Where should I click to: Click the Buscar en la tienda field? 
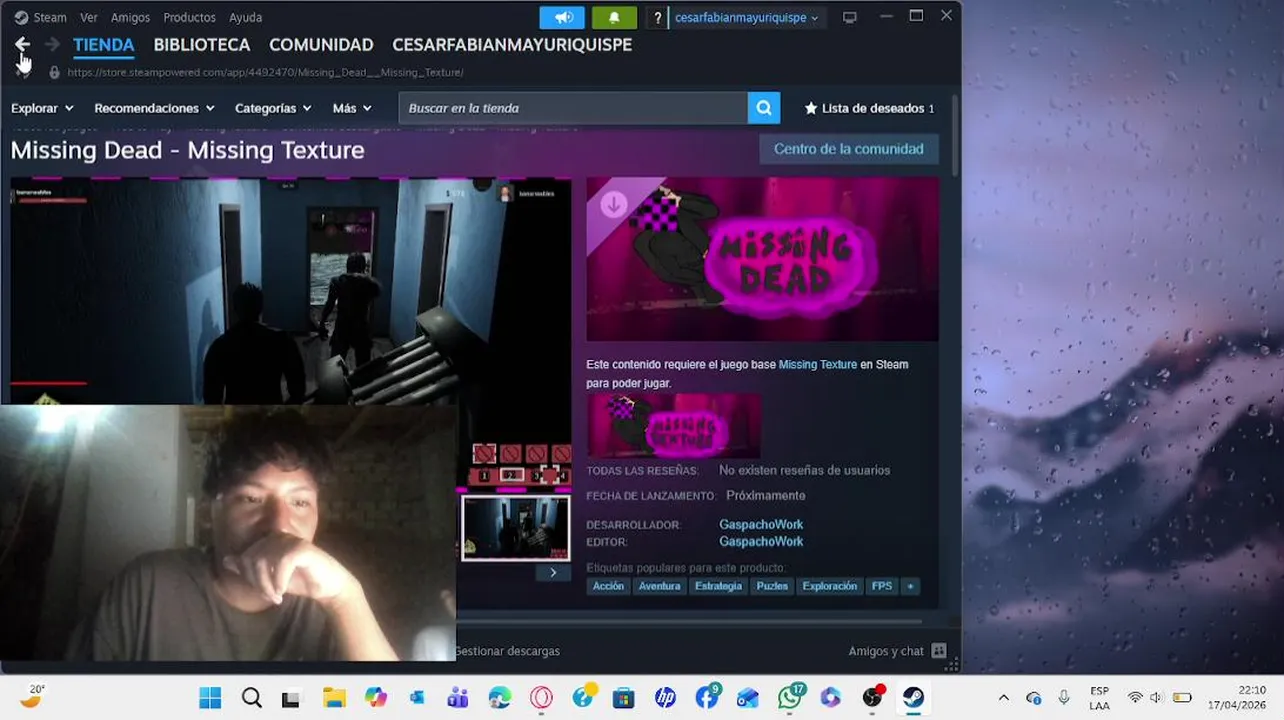pyautogui.click(x=573, y=108)
